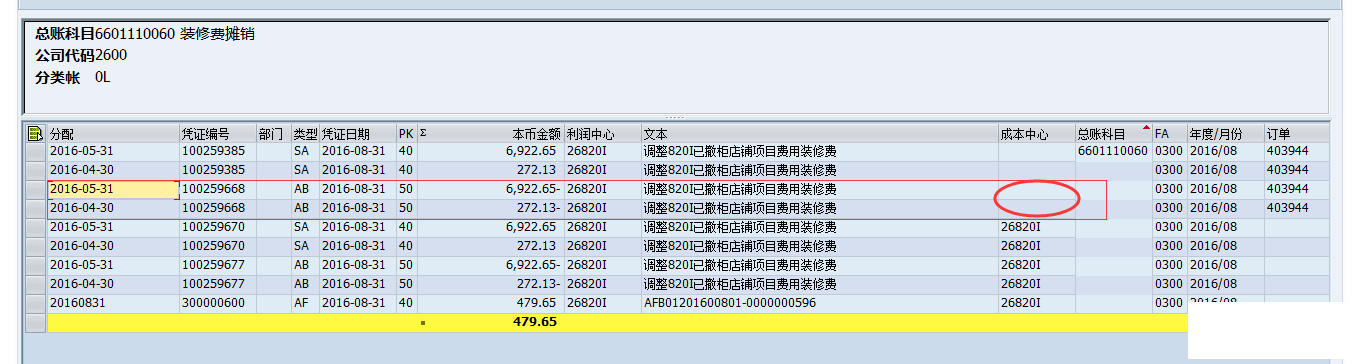Click amount 272.13- in the 100259677 row
The image size is (1360, 364).
539,284
